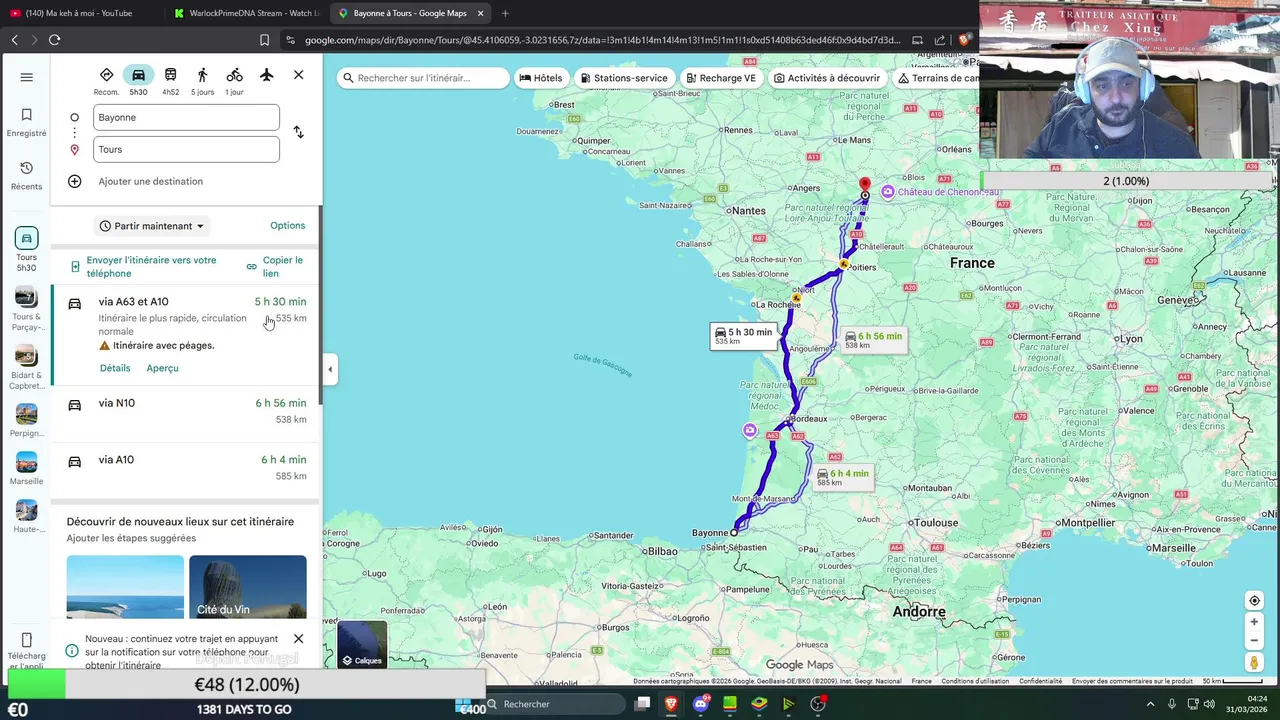Open the Tours & Parçay recent item
The height and width of the screenshot is (720, 1280).
pos(27,309)
